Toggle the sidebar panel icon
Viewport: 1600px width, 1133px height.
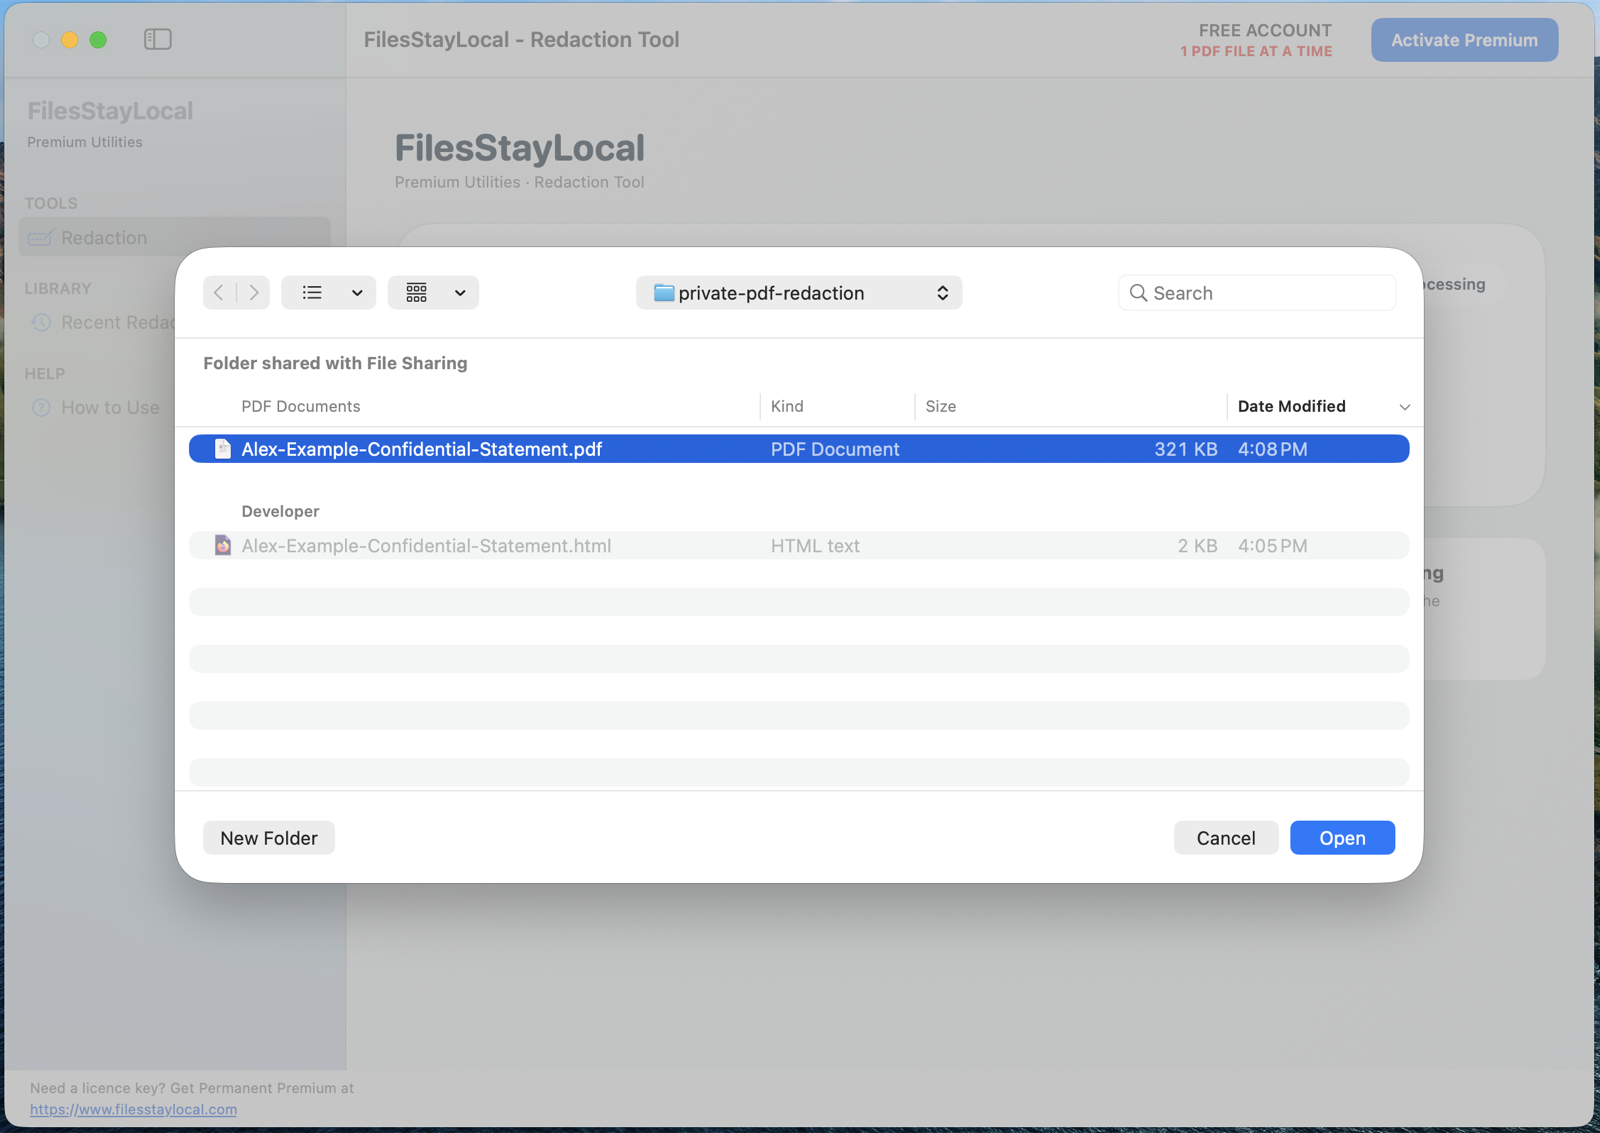coord(158,39)
